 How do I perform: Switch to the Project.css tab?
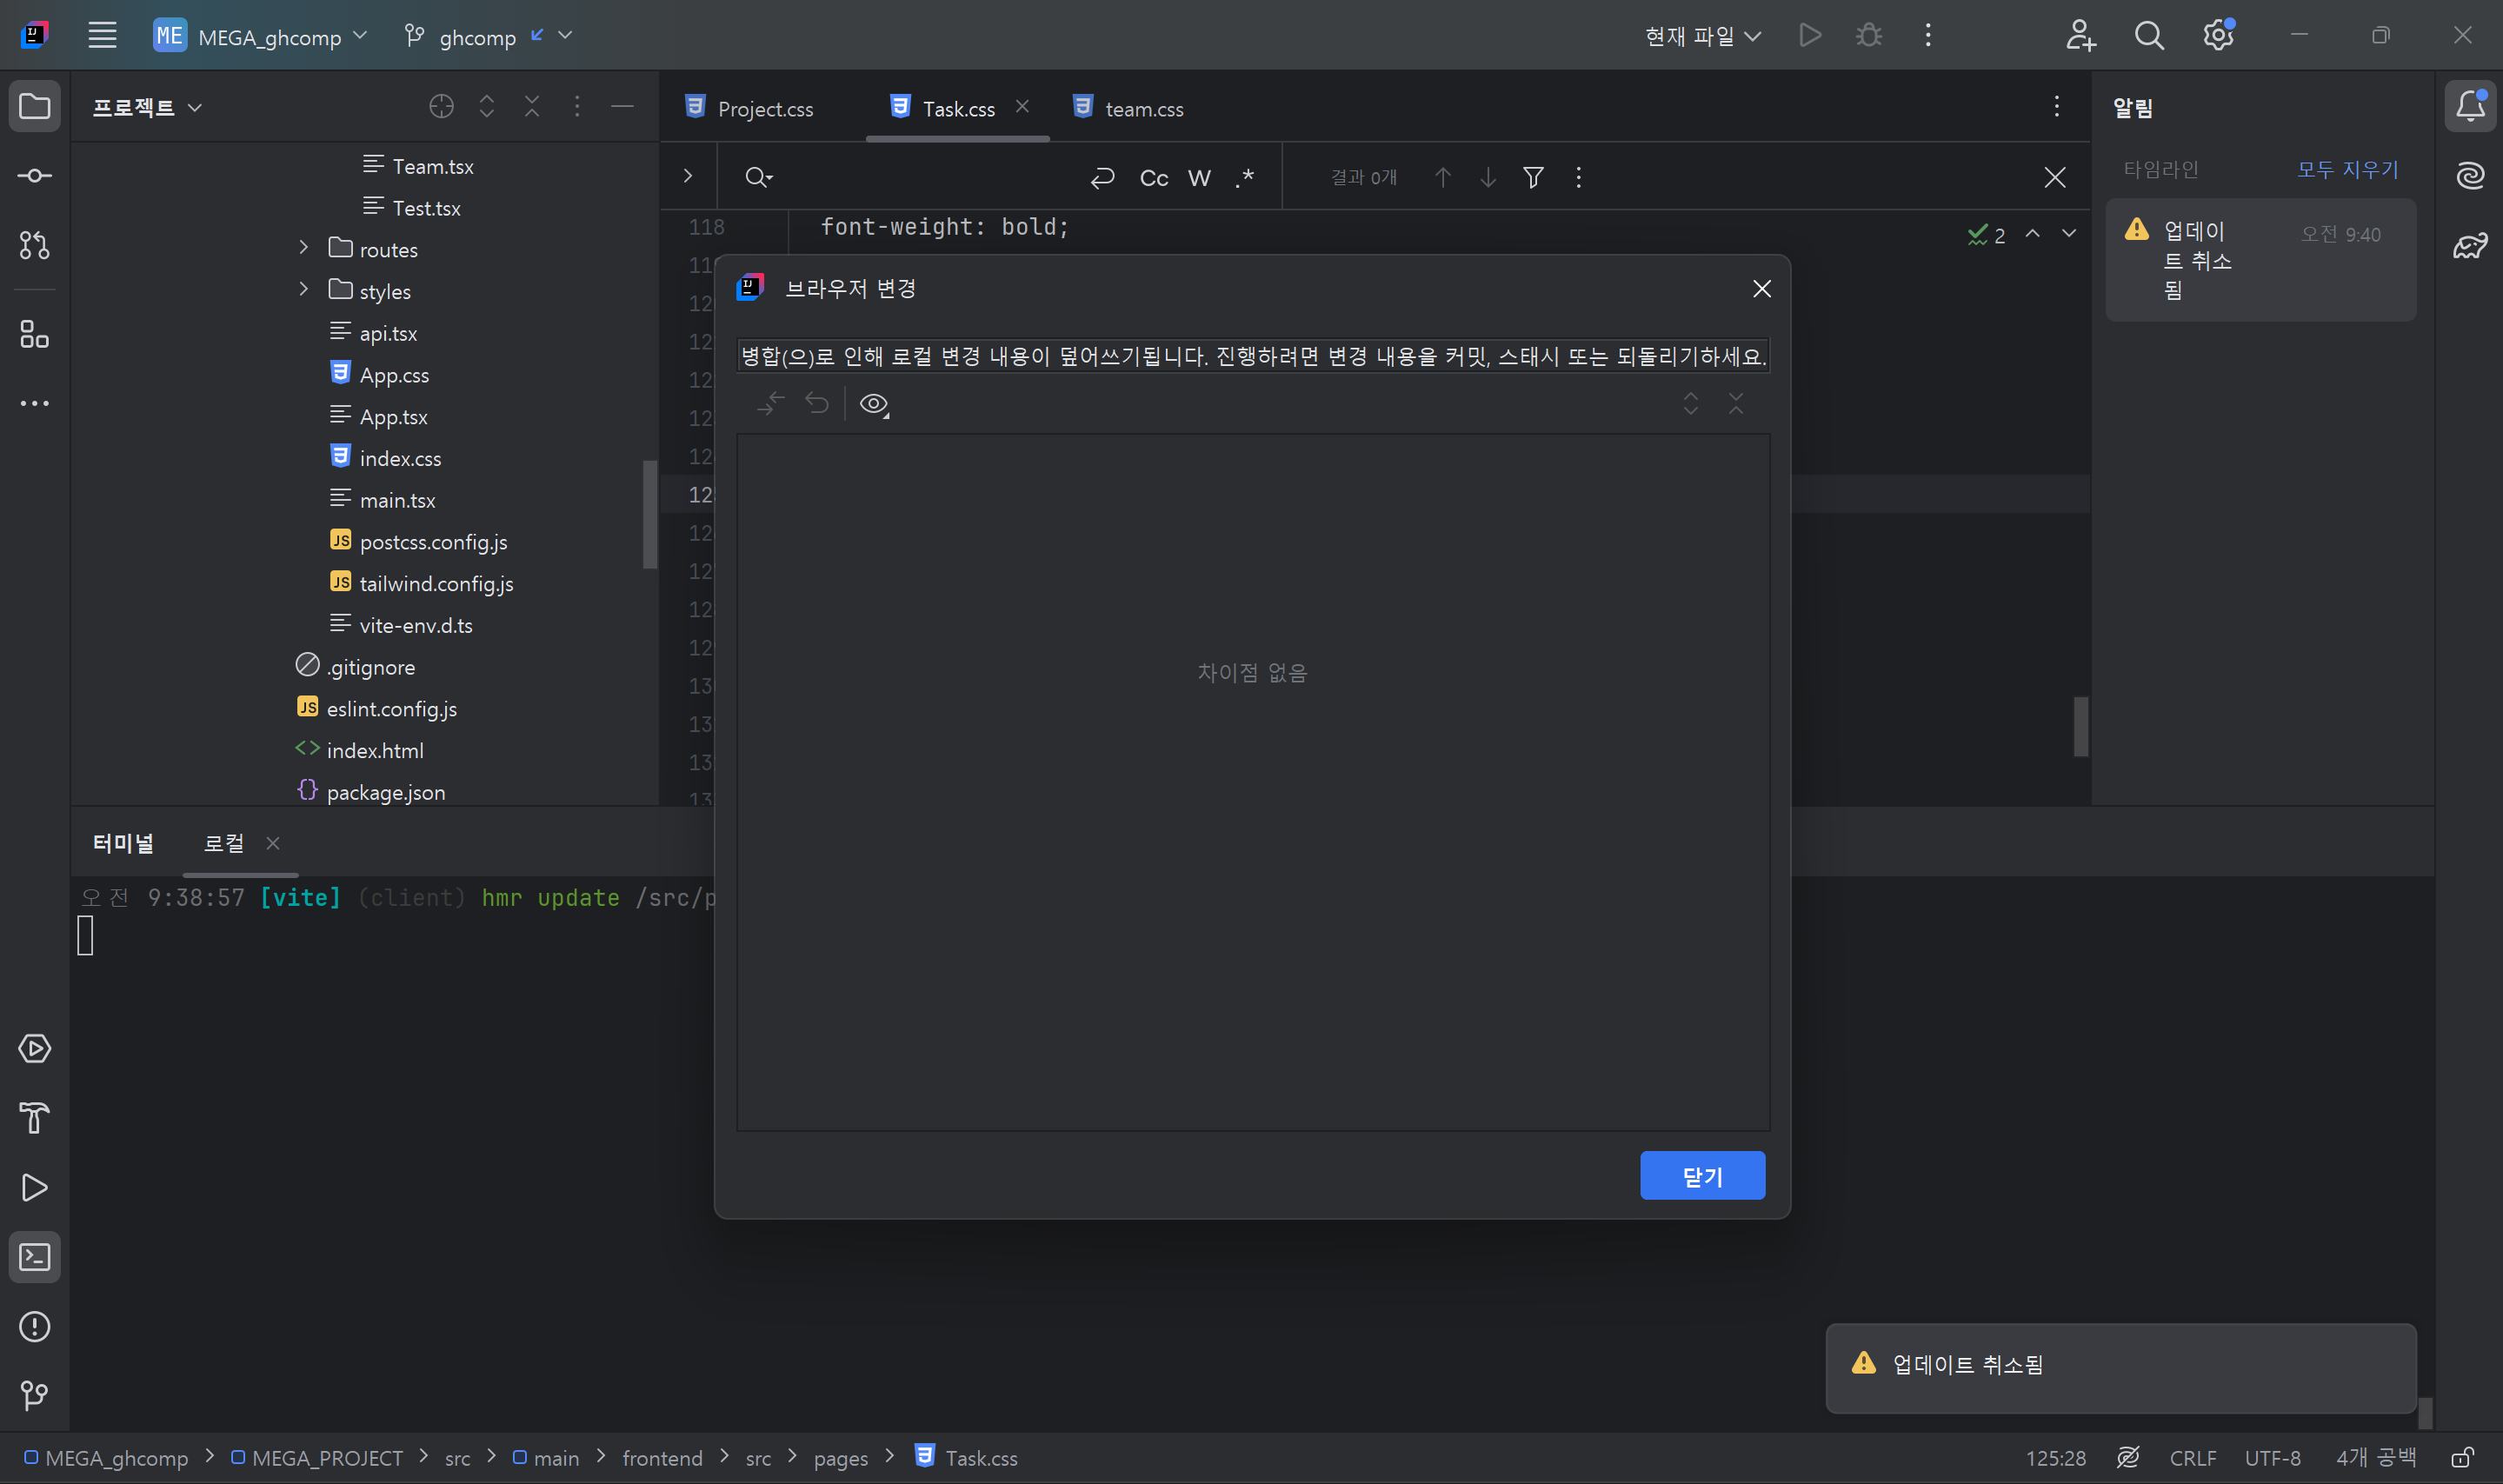point(764,109)
